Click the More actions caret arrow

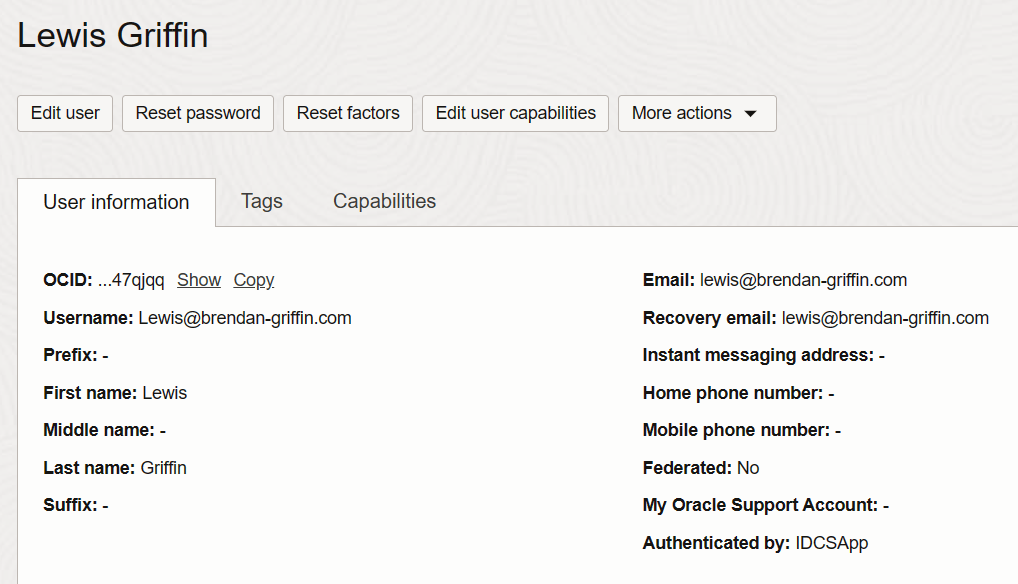pyautogui.click(x=751, y=114)
